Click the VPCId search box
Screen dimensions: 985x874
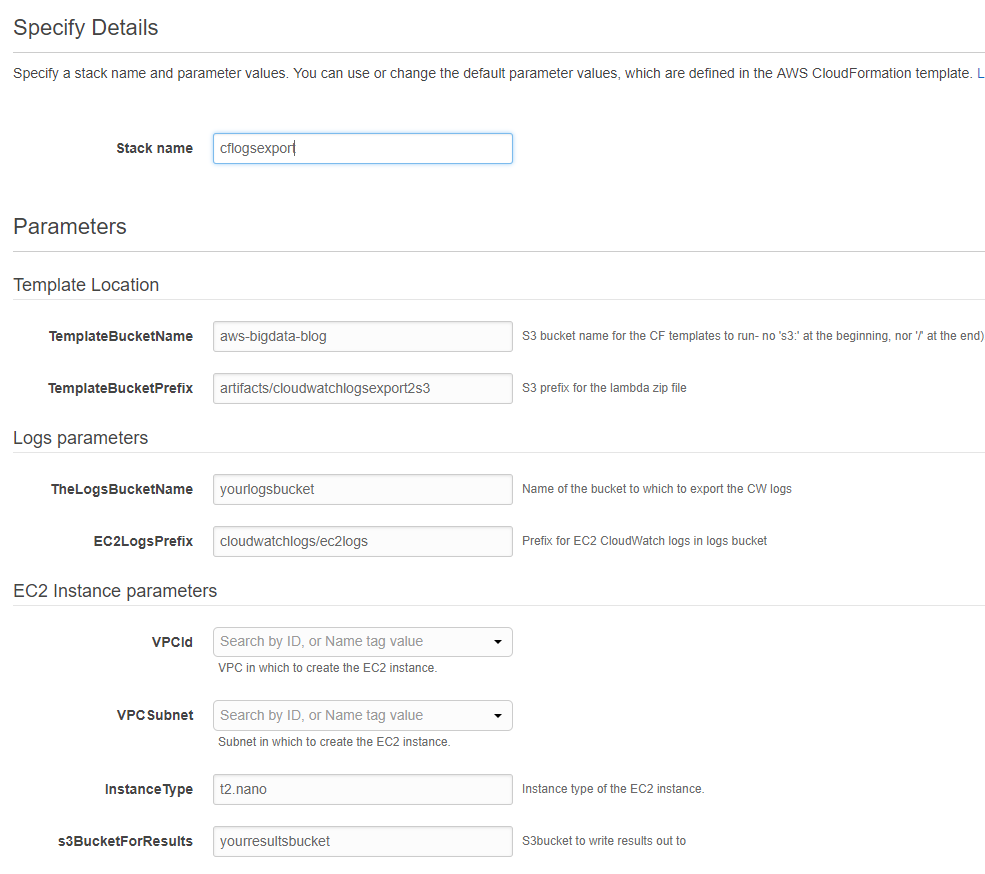362,642
